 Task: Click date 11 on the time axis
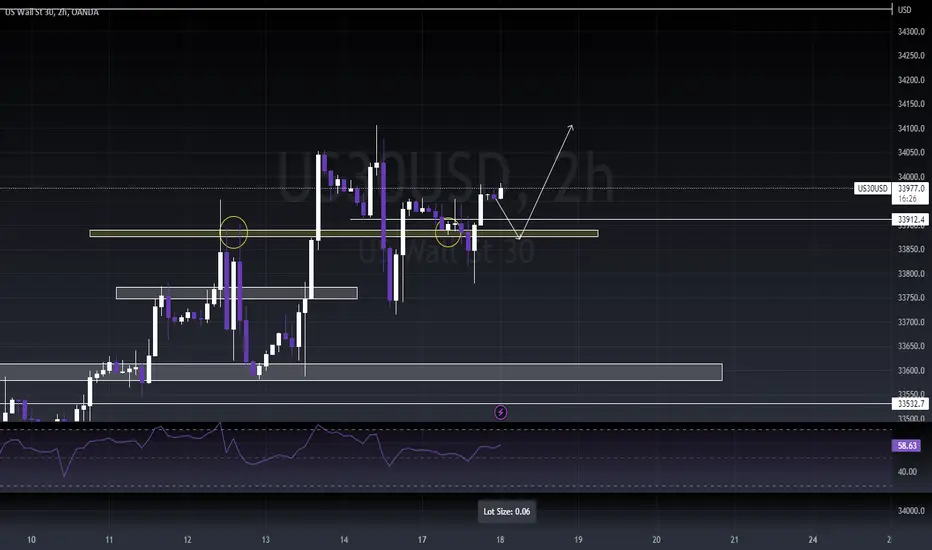(x=109, y=540)
